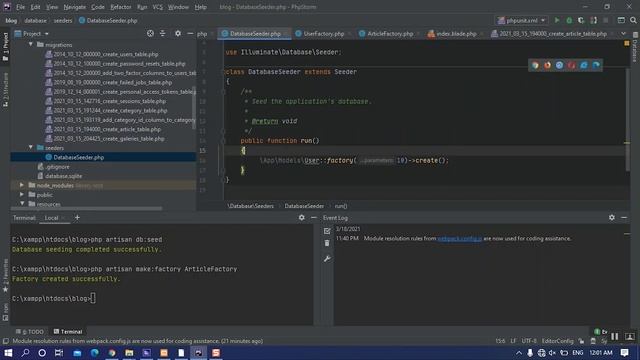Click the terminal command prompt input
640x360 pixels.
tap(93, 298)
